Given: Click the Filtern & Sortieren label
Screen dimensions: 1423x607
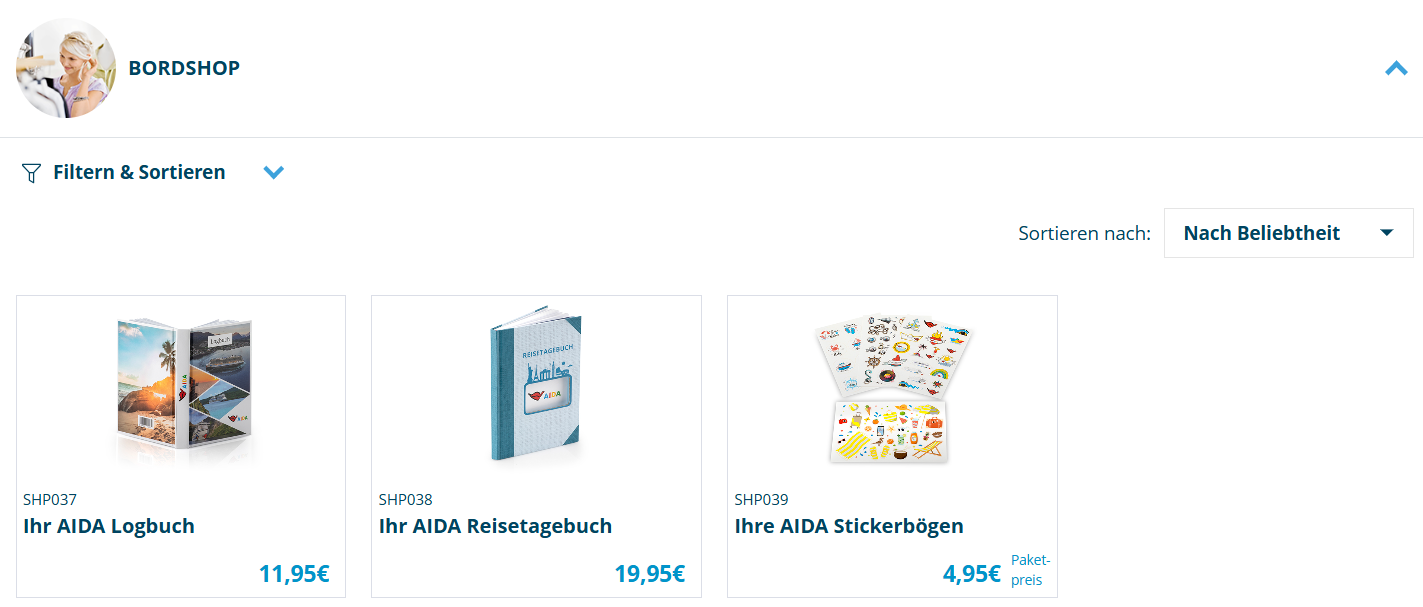Looking at the screenshot, I should click(x=139, y=172).
